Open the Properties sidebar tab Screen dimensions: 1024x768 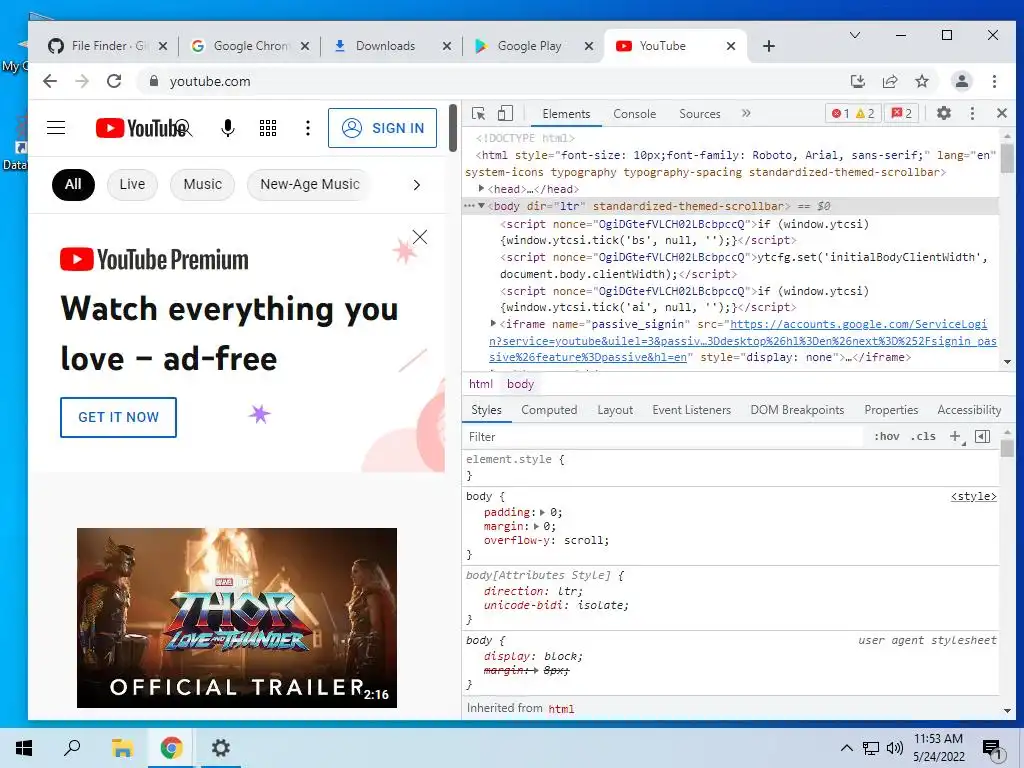click(x=891, y=410)
